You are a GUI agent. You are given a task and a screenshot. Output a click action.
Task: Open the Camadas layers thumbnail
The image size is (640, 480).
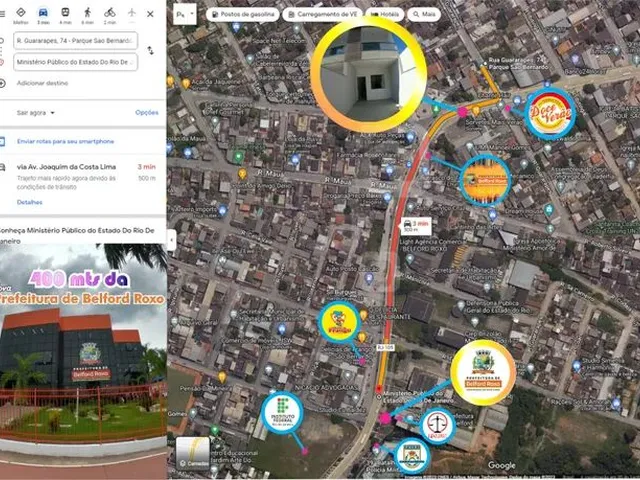point(193,453)
